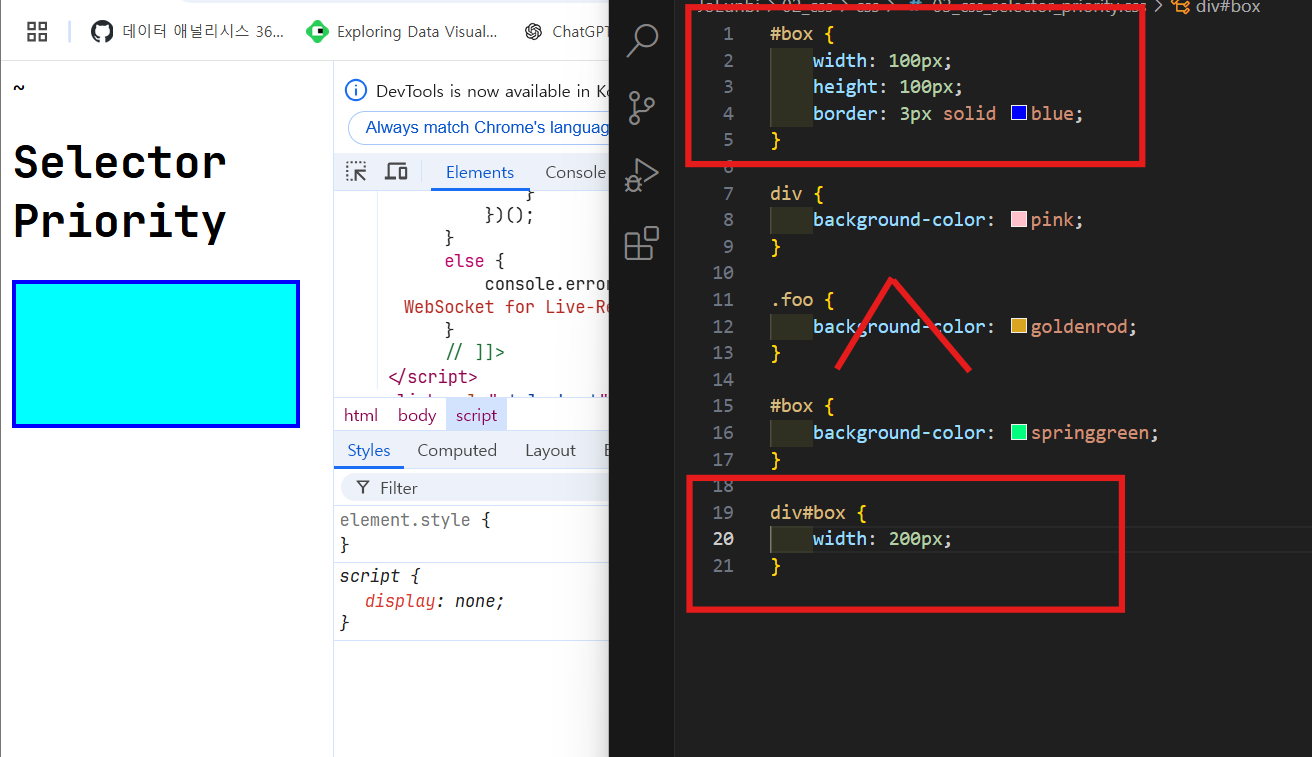The width and height of the screenshot is (1312, 757).
Task: Toggle the device toolbar icon in DevTools
Action: pyautogui.click(x=396, y=172)
